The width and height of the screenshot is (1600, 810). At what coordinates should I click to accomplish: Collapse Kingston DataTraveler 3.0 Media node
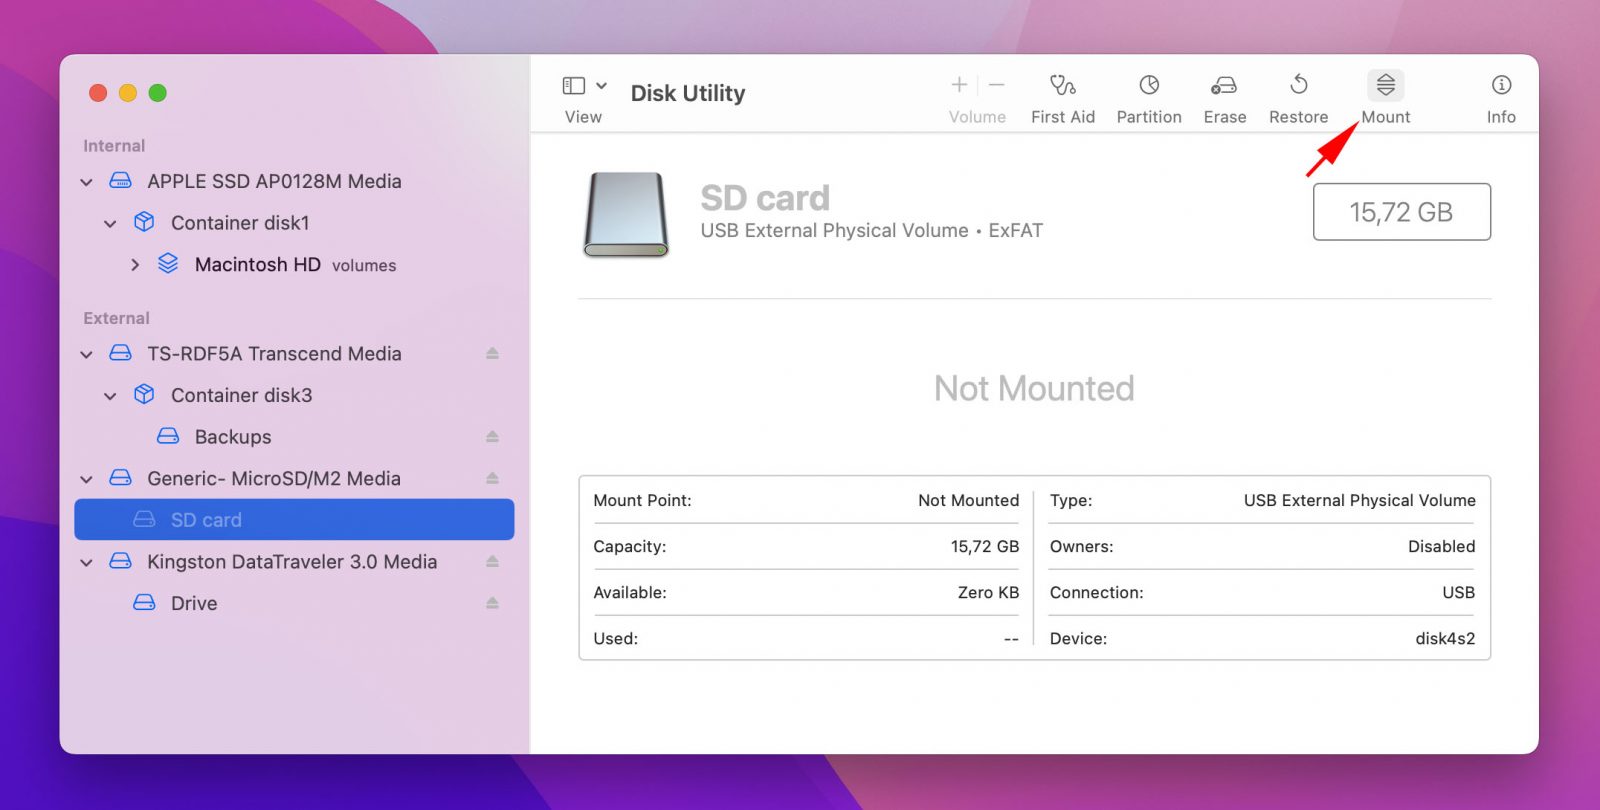87,562
